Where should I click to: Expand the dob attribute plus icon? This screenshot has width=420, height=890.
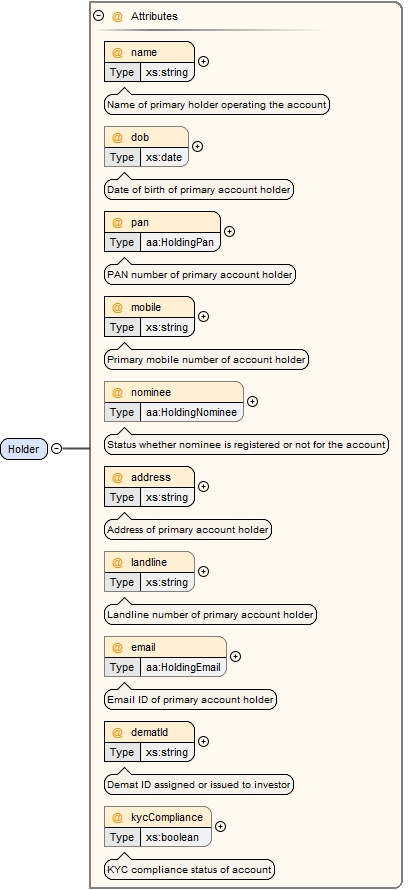click(198, 146)
